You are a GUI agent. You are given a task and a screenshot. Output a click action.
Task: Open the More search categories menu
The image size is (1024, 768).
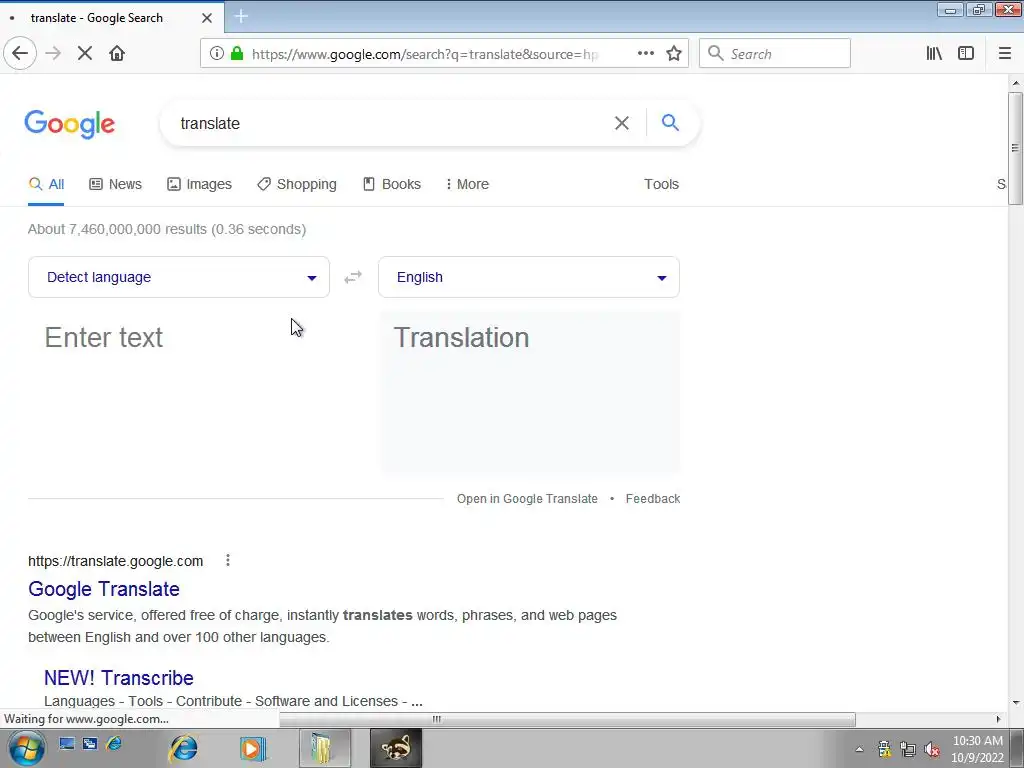coord(467,184)
